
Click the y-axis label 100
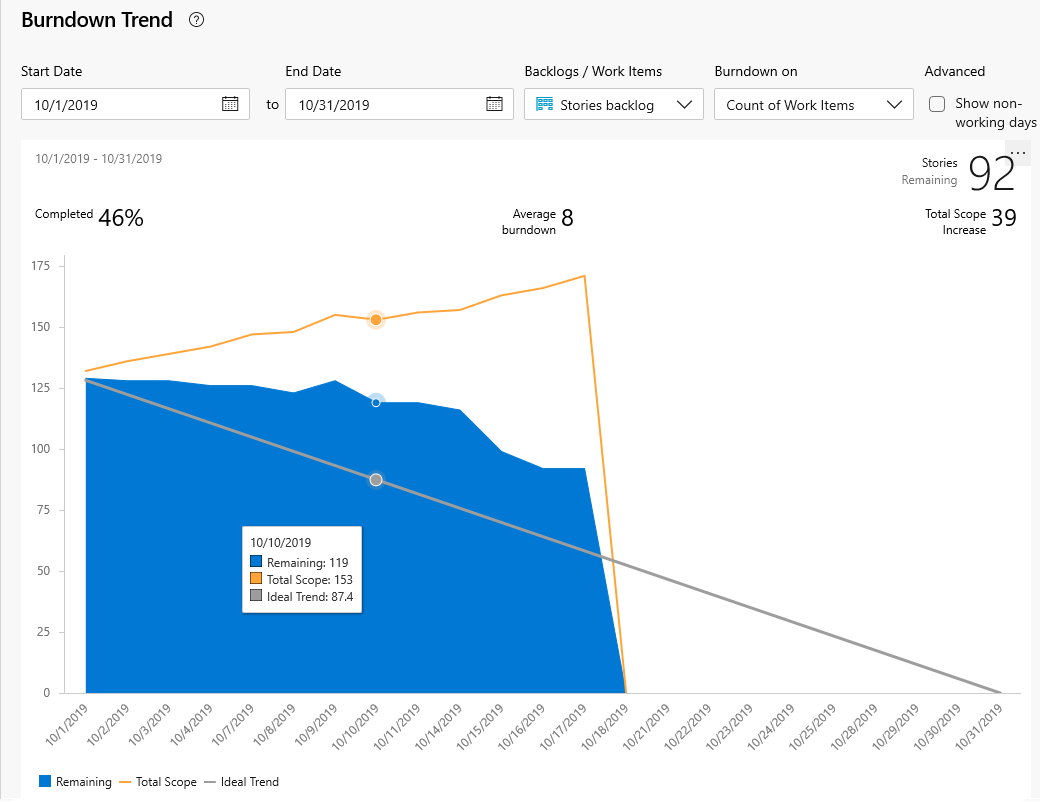tap(40, 449)
